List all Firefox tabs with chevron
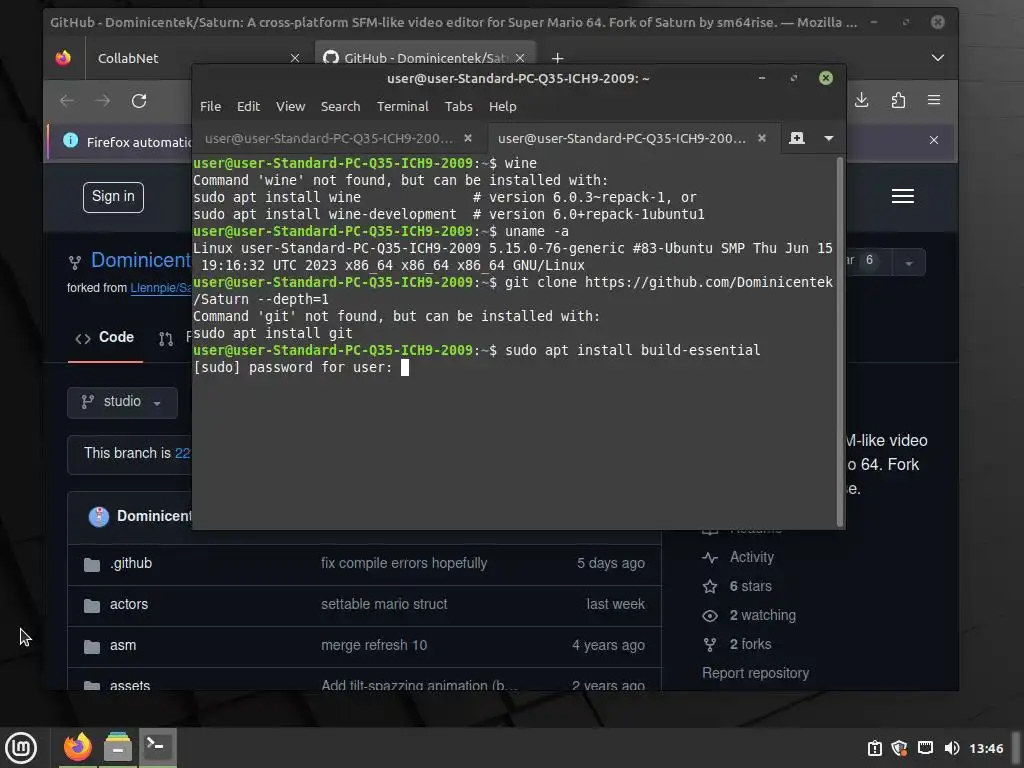The width and height of the screenshot is (1024, 768). coord(938,58)
